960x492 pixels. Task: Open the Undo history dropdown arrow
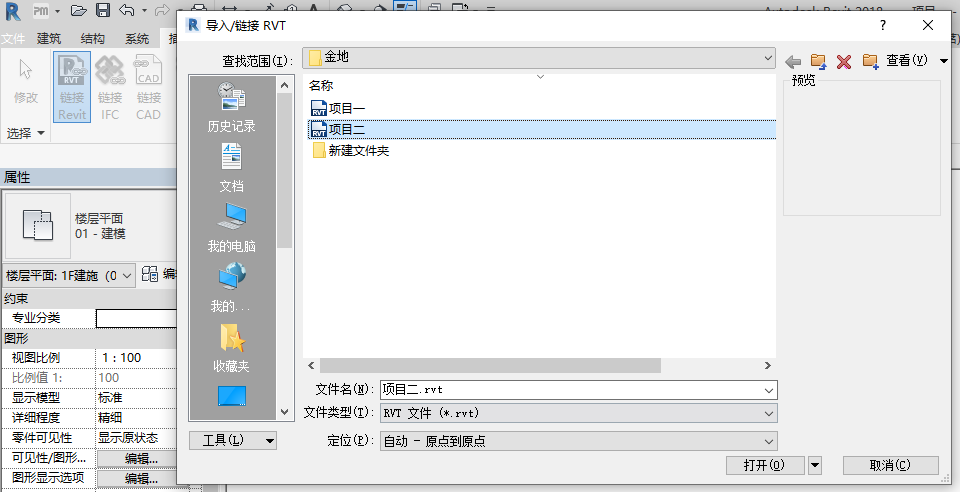144,11
